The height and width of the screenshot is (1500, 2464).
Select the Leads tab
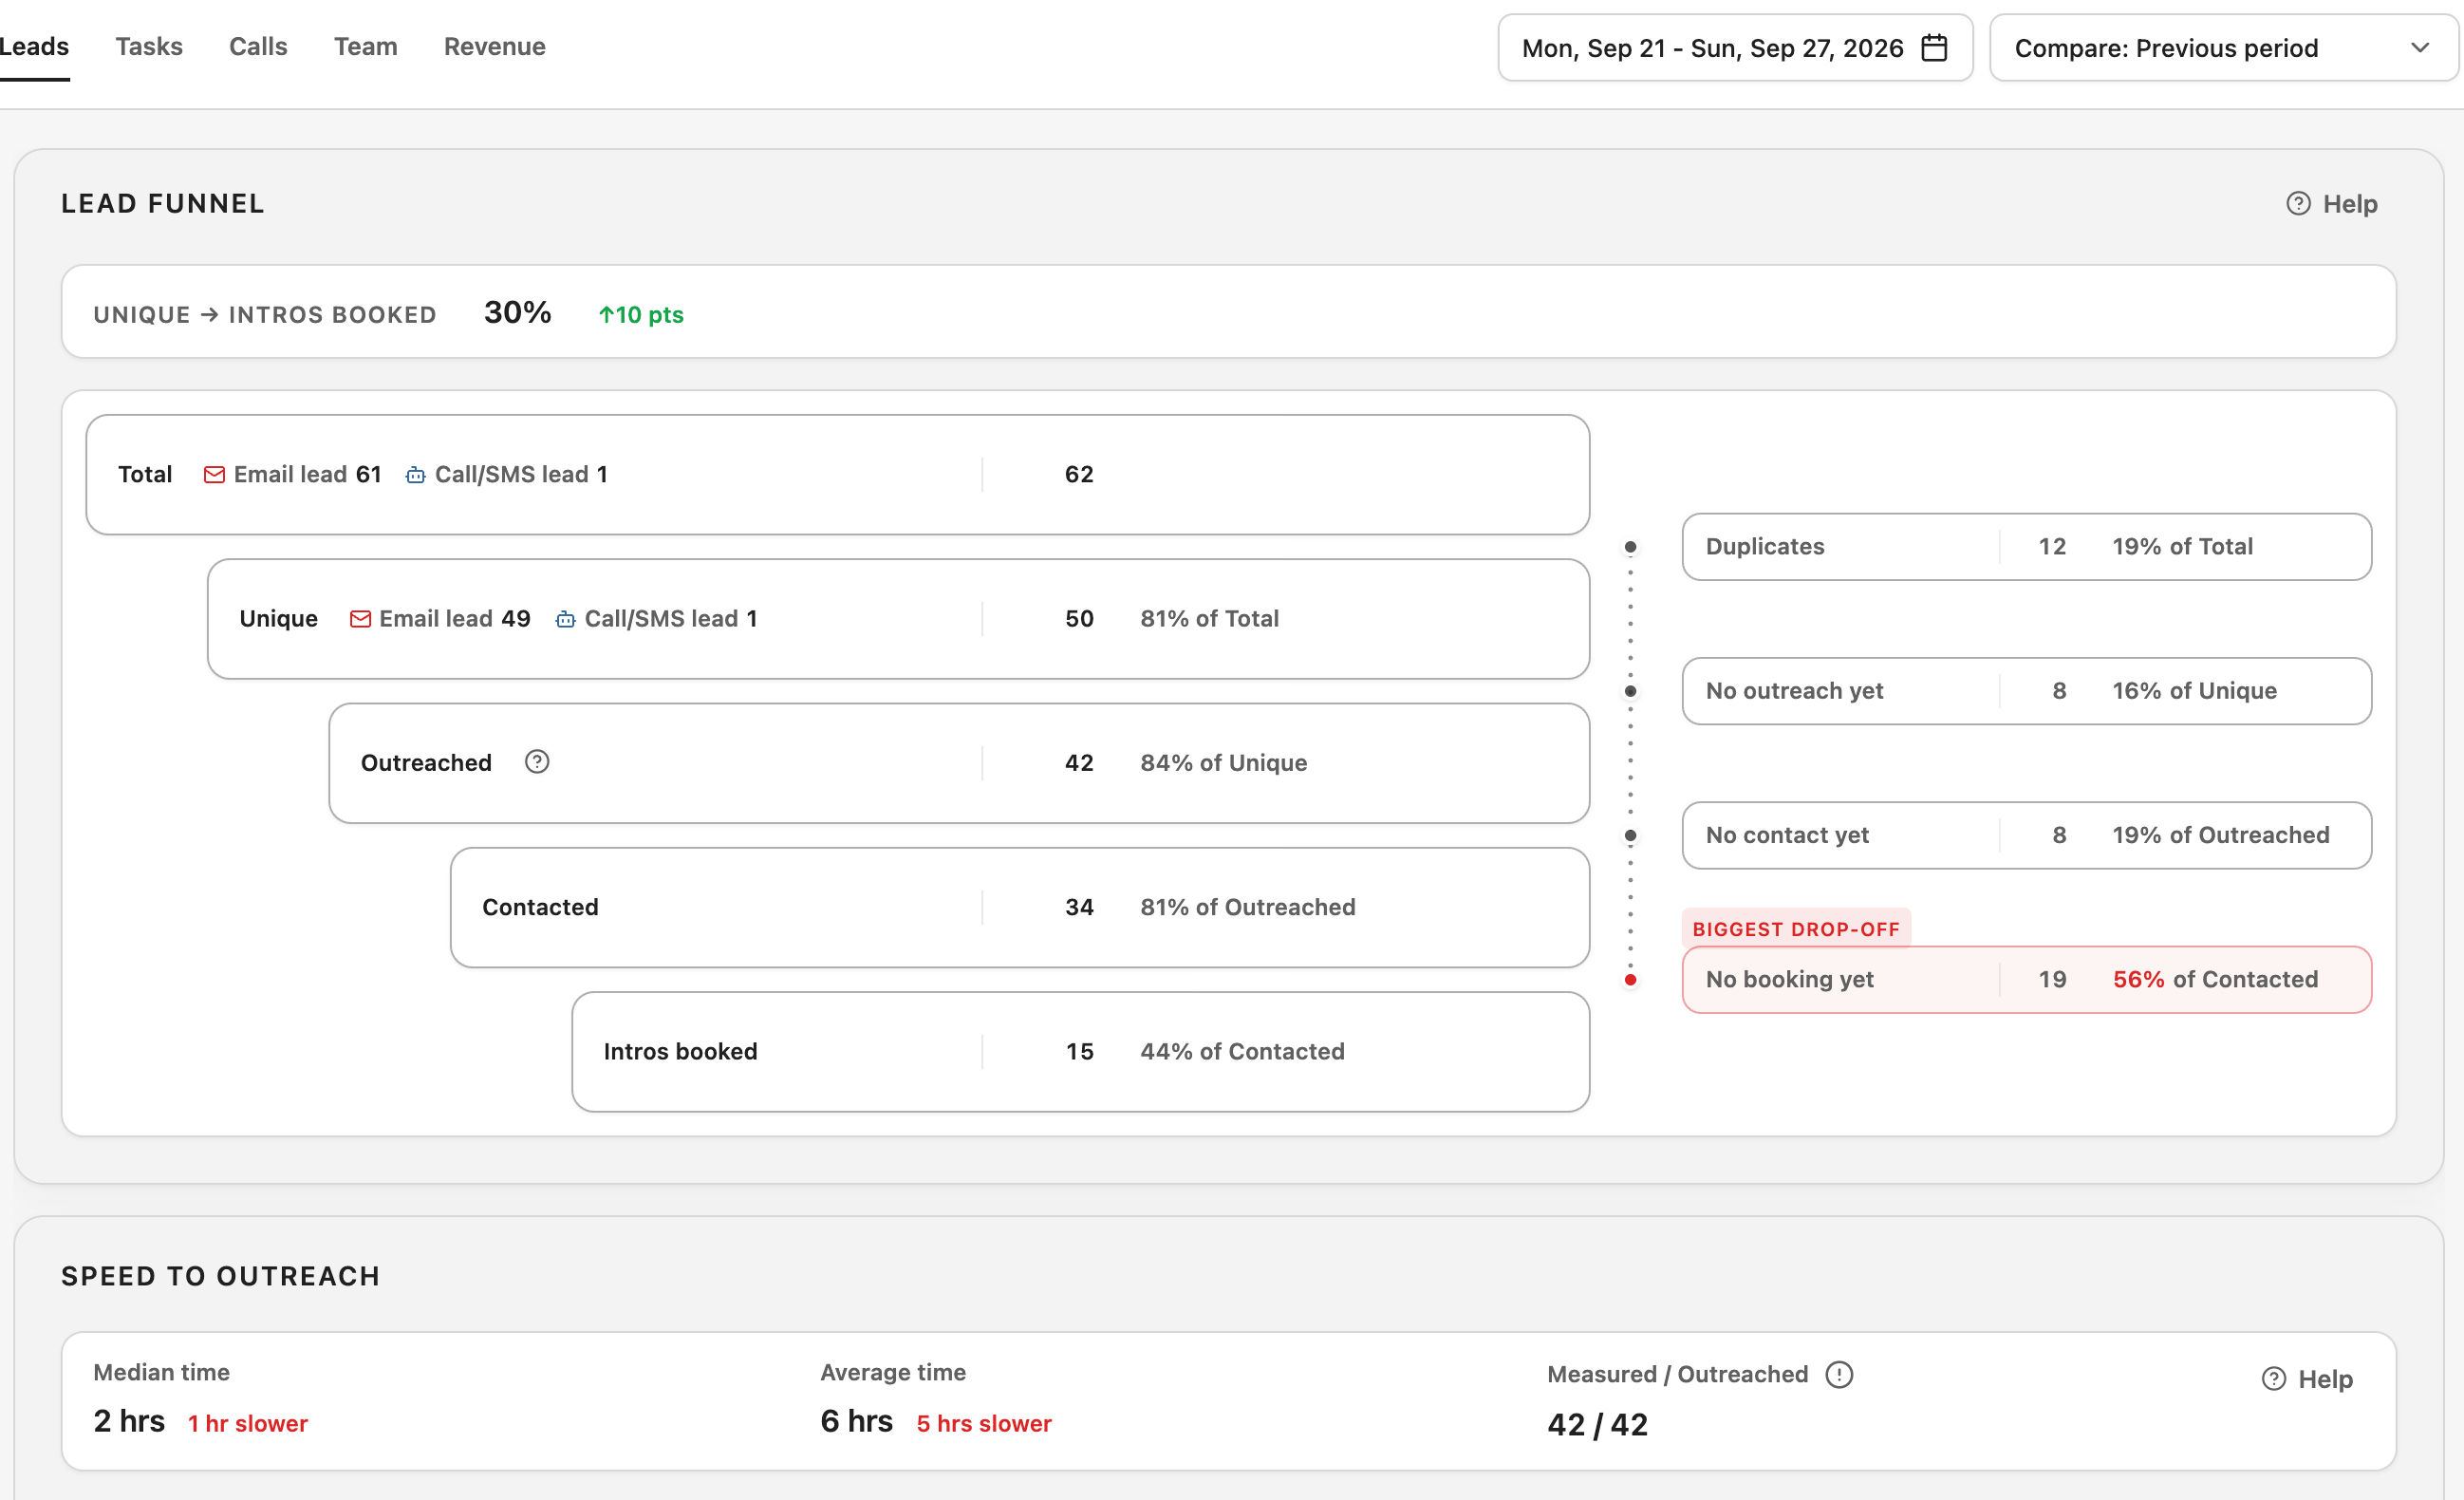(x=34, y=46)
